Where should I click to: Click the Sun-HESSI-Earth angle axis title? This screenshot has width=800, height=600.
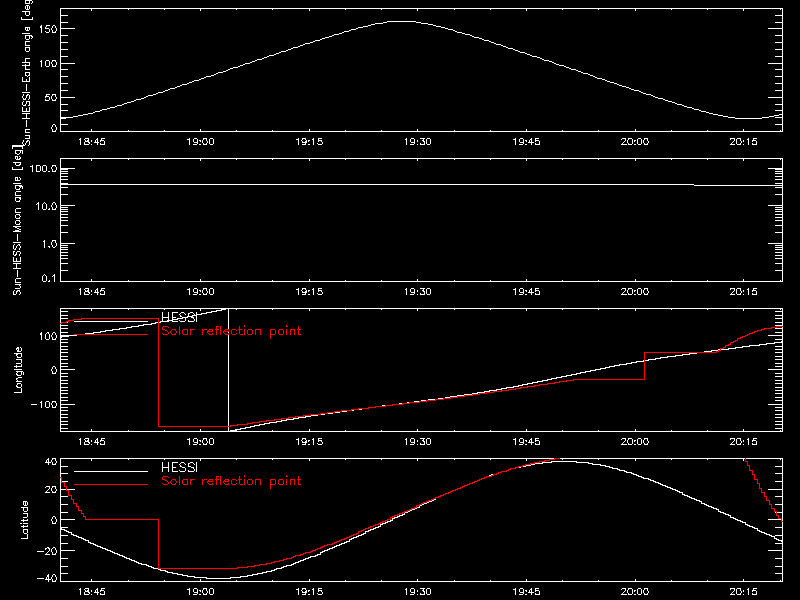28,73
